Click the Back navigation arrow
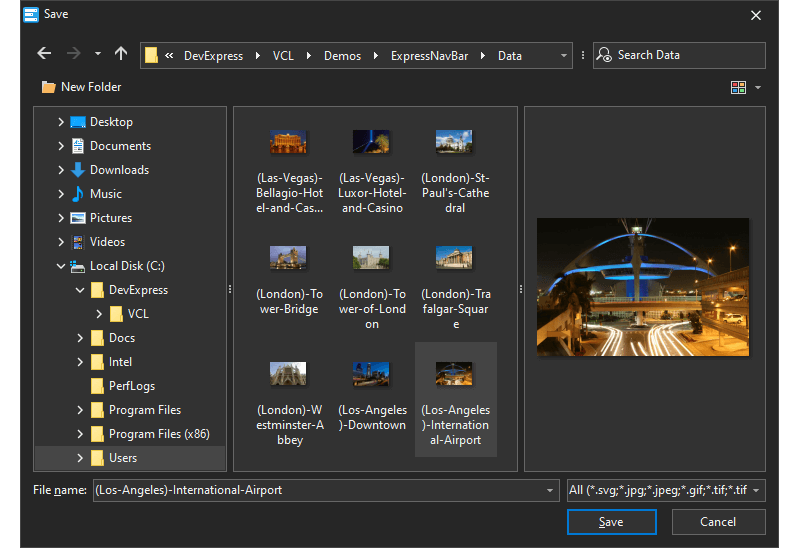This screenshot has height=548, width=800. pos(44,54)
